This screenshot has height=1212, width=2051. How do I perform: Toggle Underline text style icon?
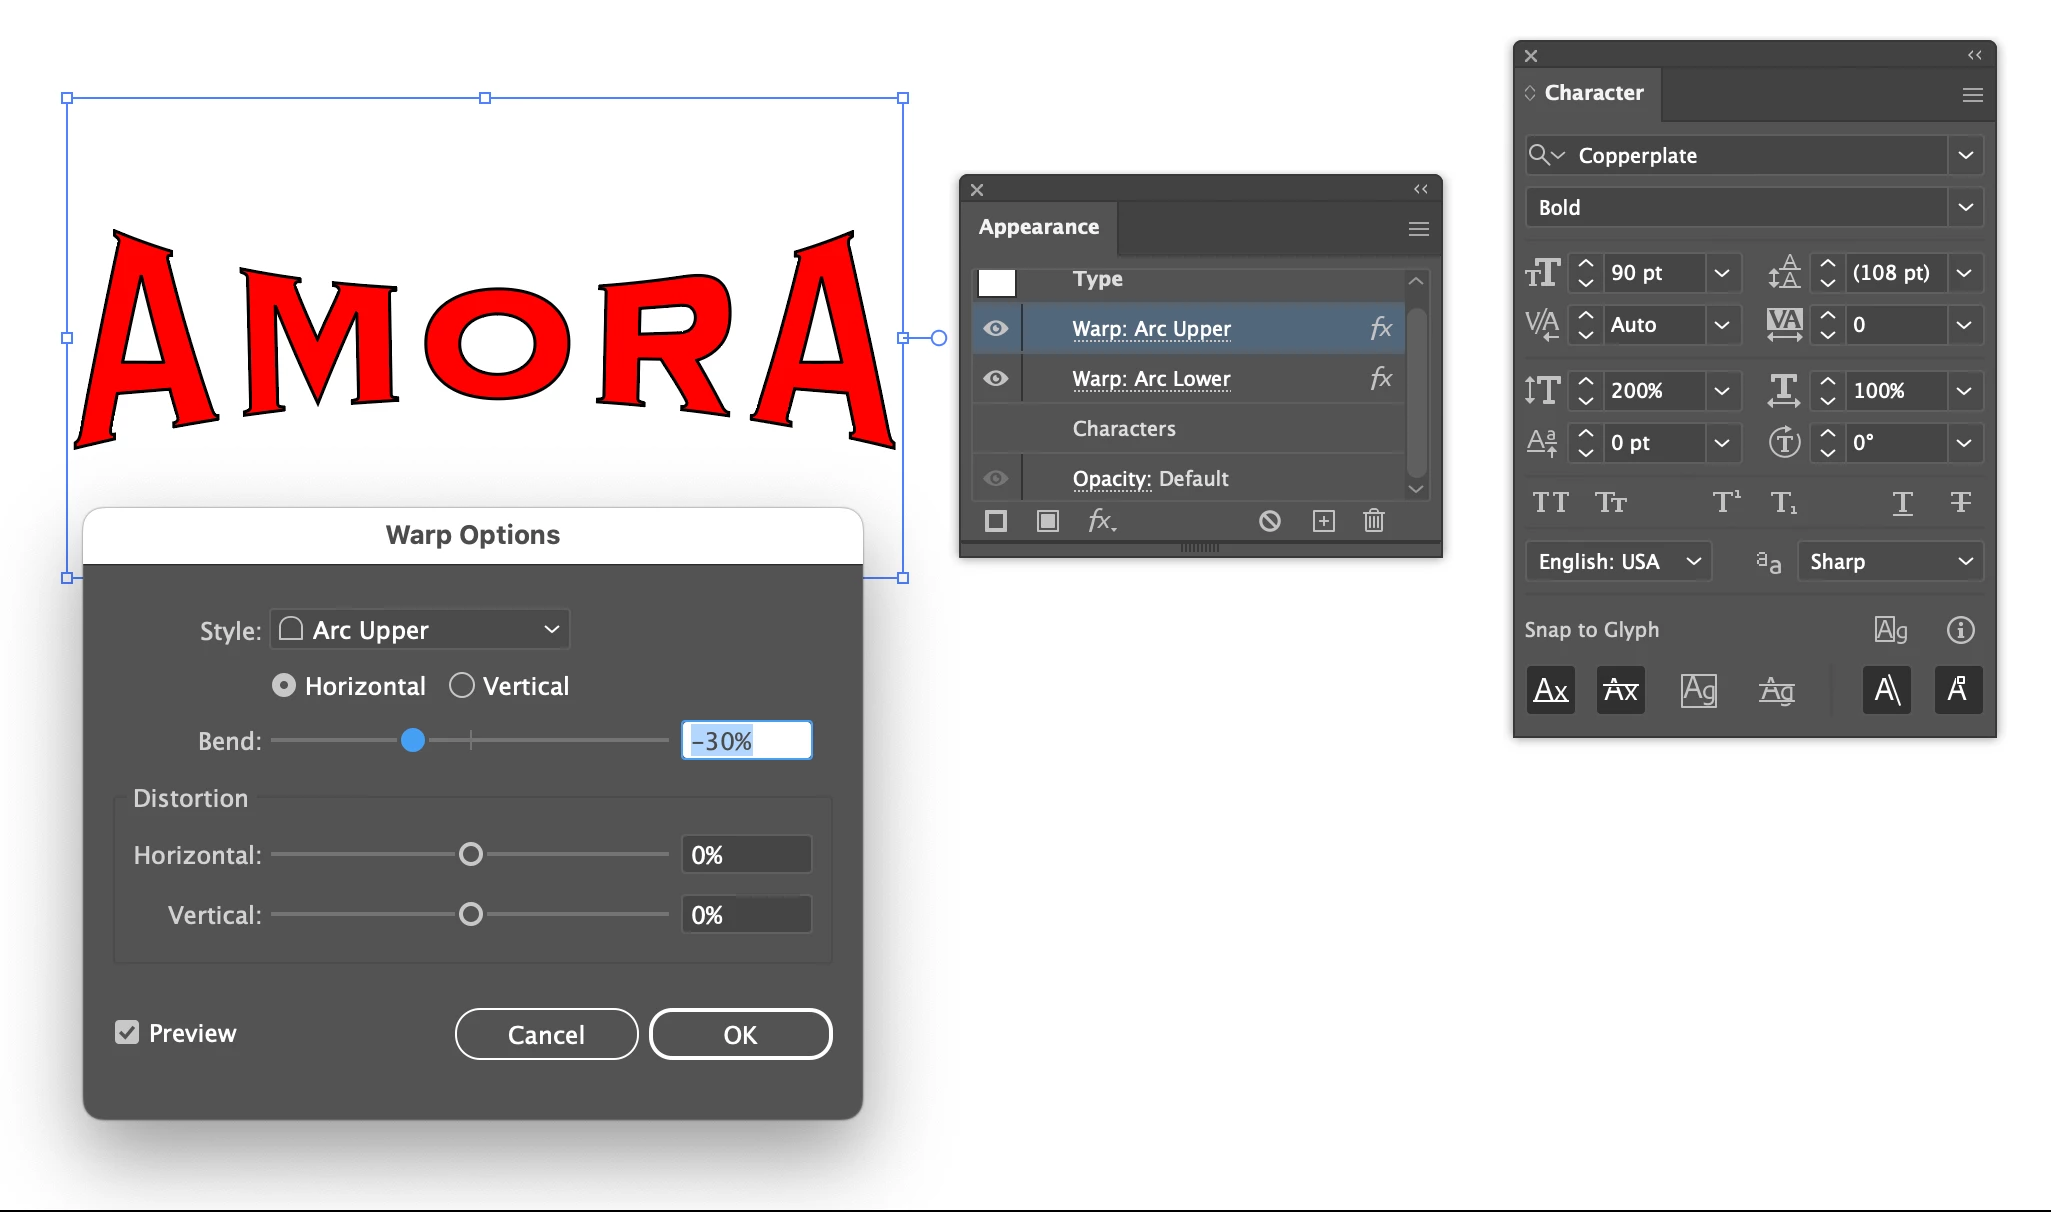click(1902, 502)
